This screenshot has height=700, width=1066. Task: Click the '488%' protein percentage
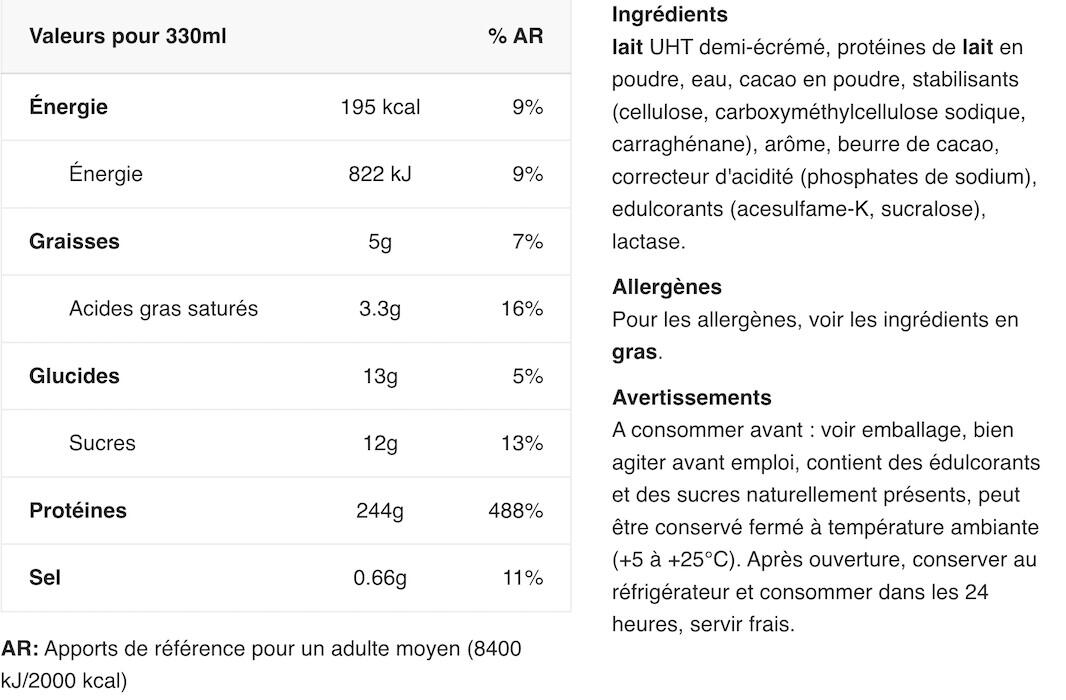click(x=515, y=510)
